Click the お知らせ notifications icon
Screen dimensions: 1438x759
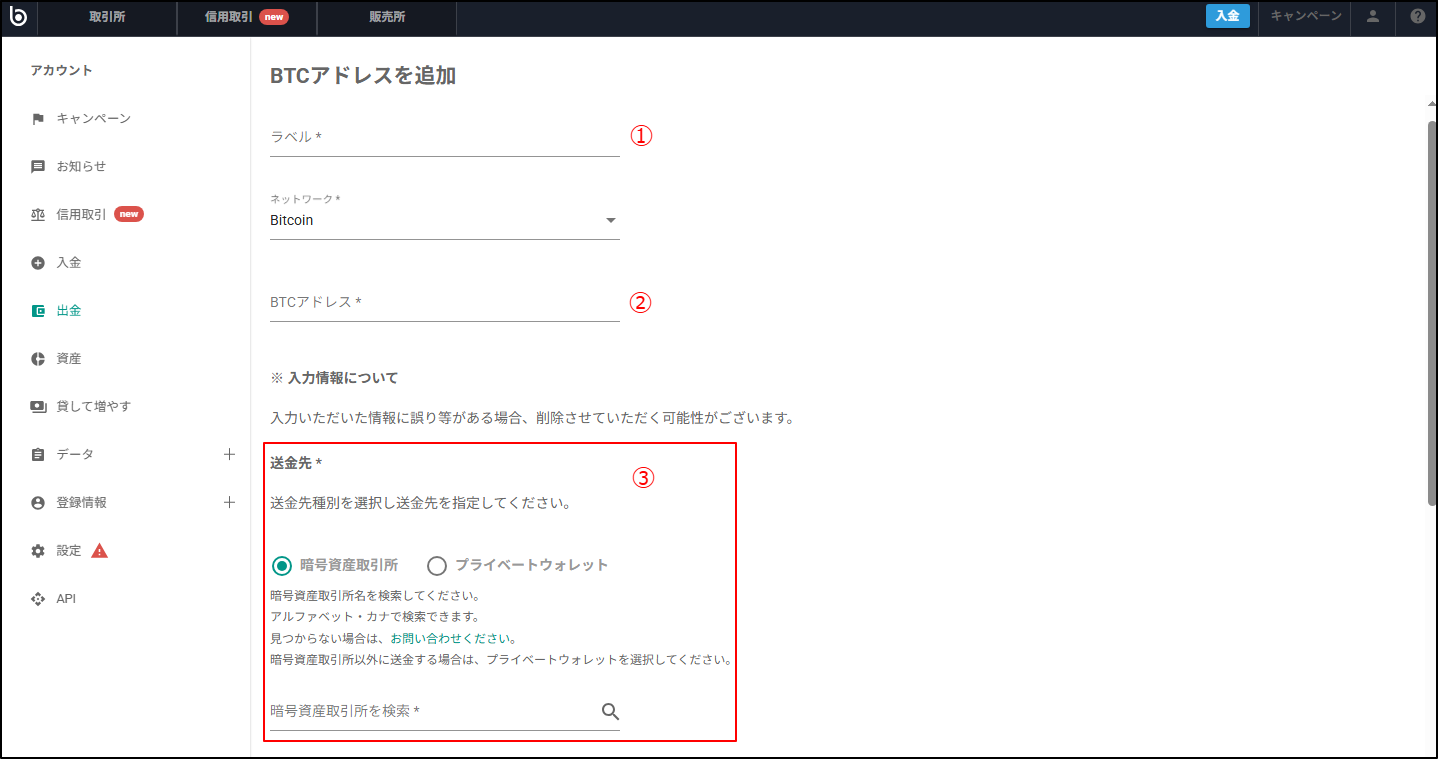click(38, 166)
